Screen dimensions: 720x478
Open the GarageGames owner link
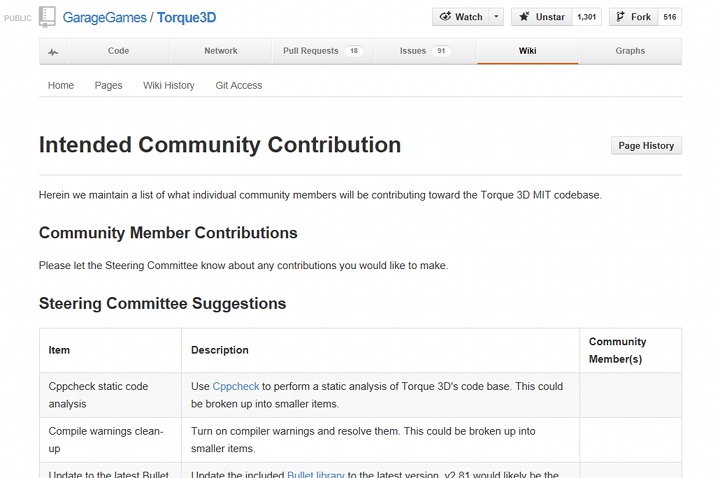click(103, 18)
